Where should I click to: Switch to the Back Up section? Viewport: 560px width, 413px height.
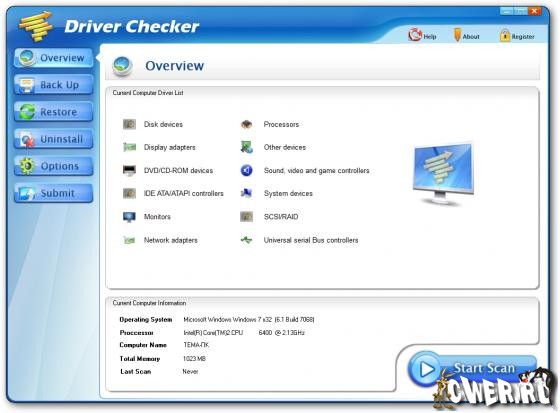tap(54, 85)
